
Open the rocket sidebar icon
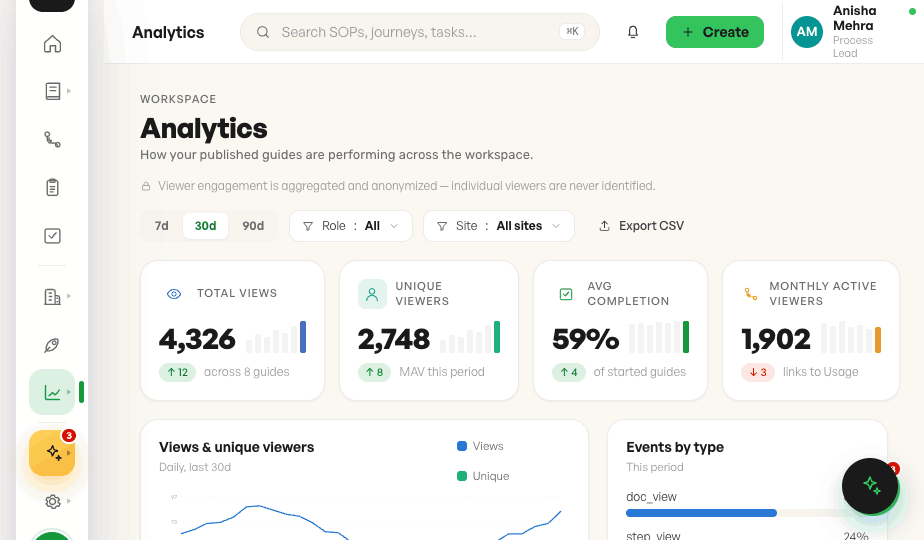point(52,345)
